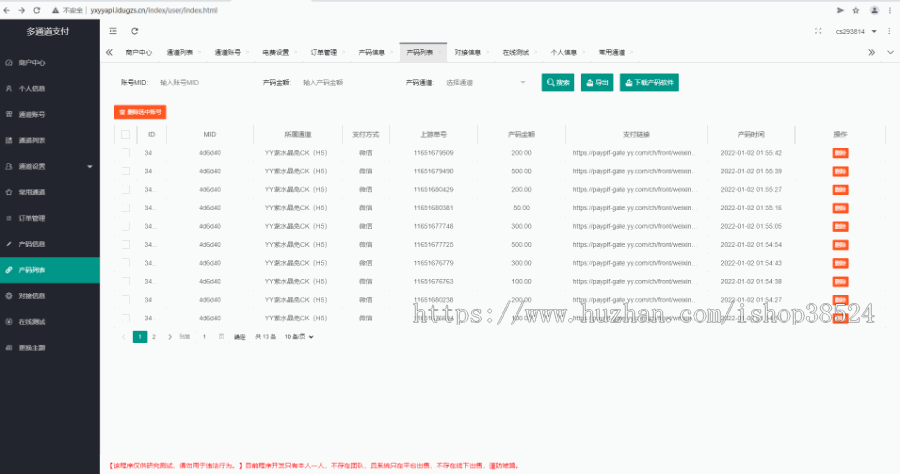The height and width of the screenshot is (474, 900).
Task: Toggle the select-all checkbox in table header
Action: 126,134
